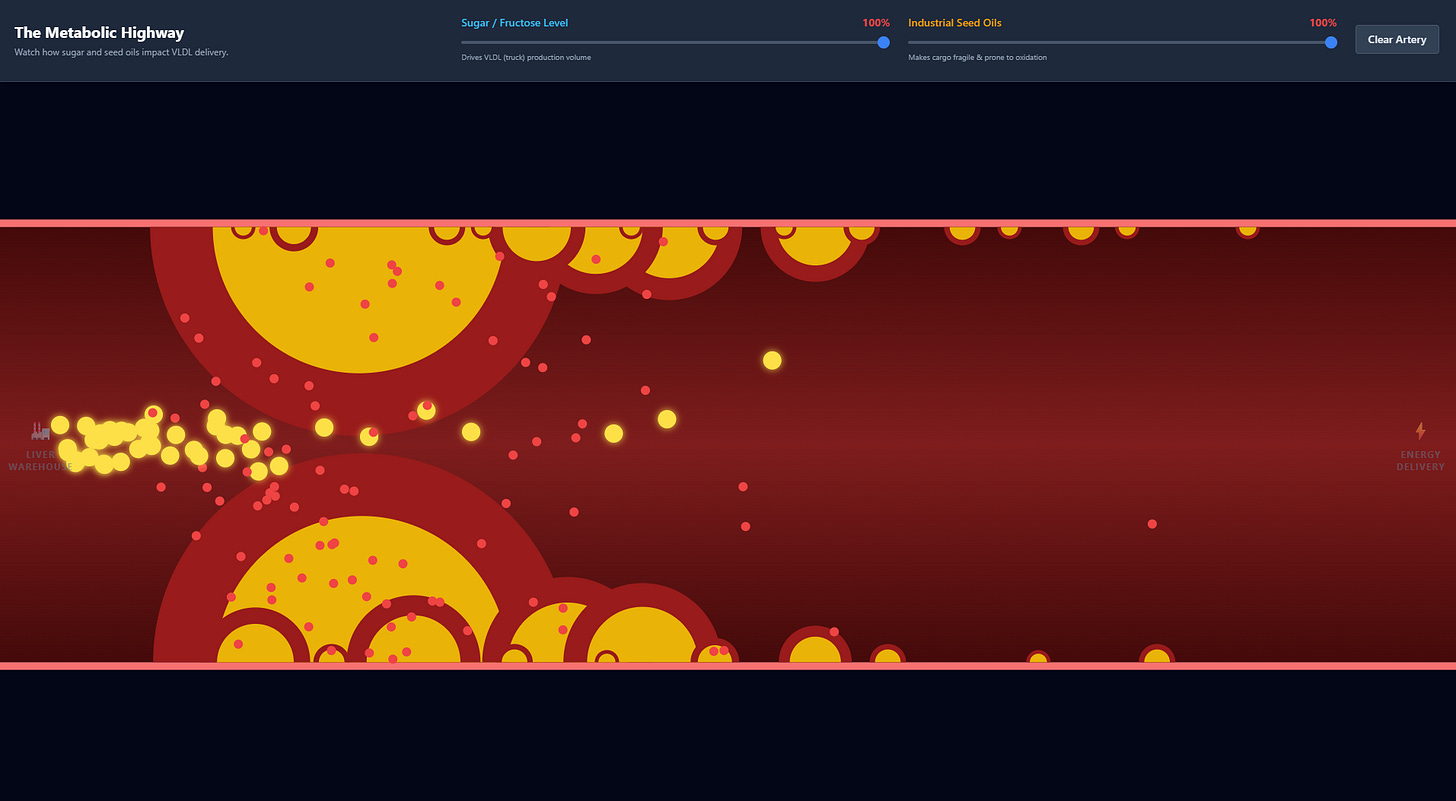The width and height of the screenshot is (1456, 801).
Task: Click the Industrial Seed Oils slider handle
Action: click(1331, 42)
